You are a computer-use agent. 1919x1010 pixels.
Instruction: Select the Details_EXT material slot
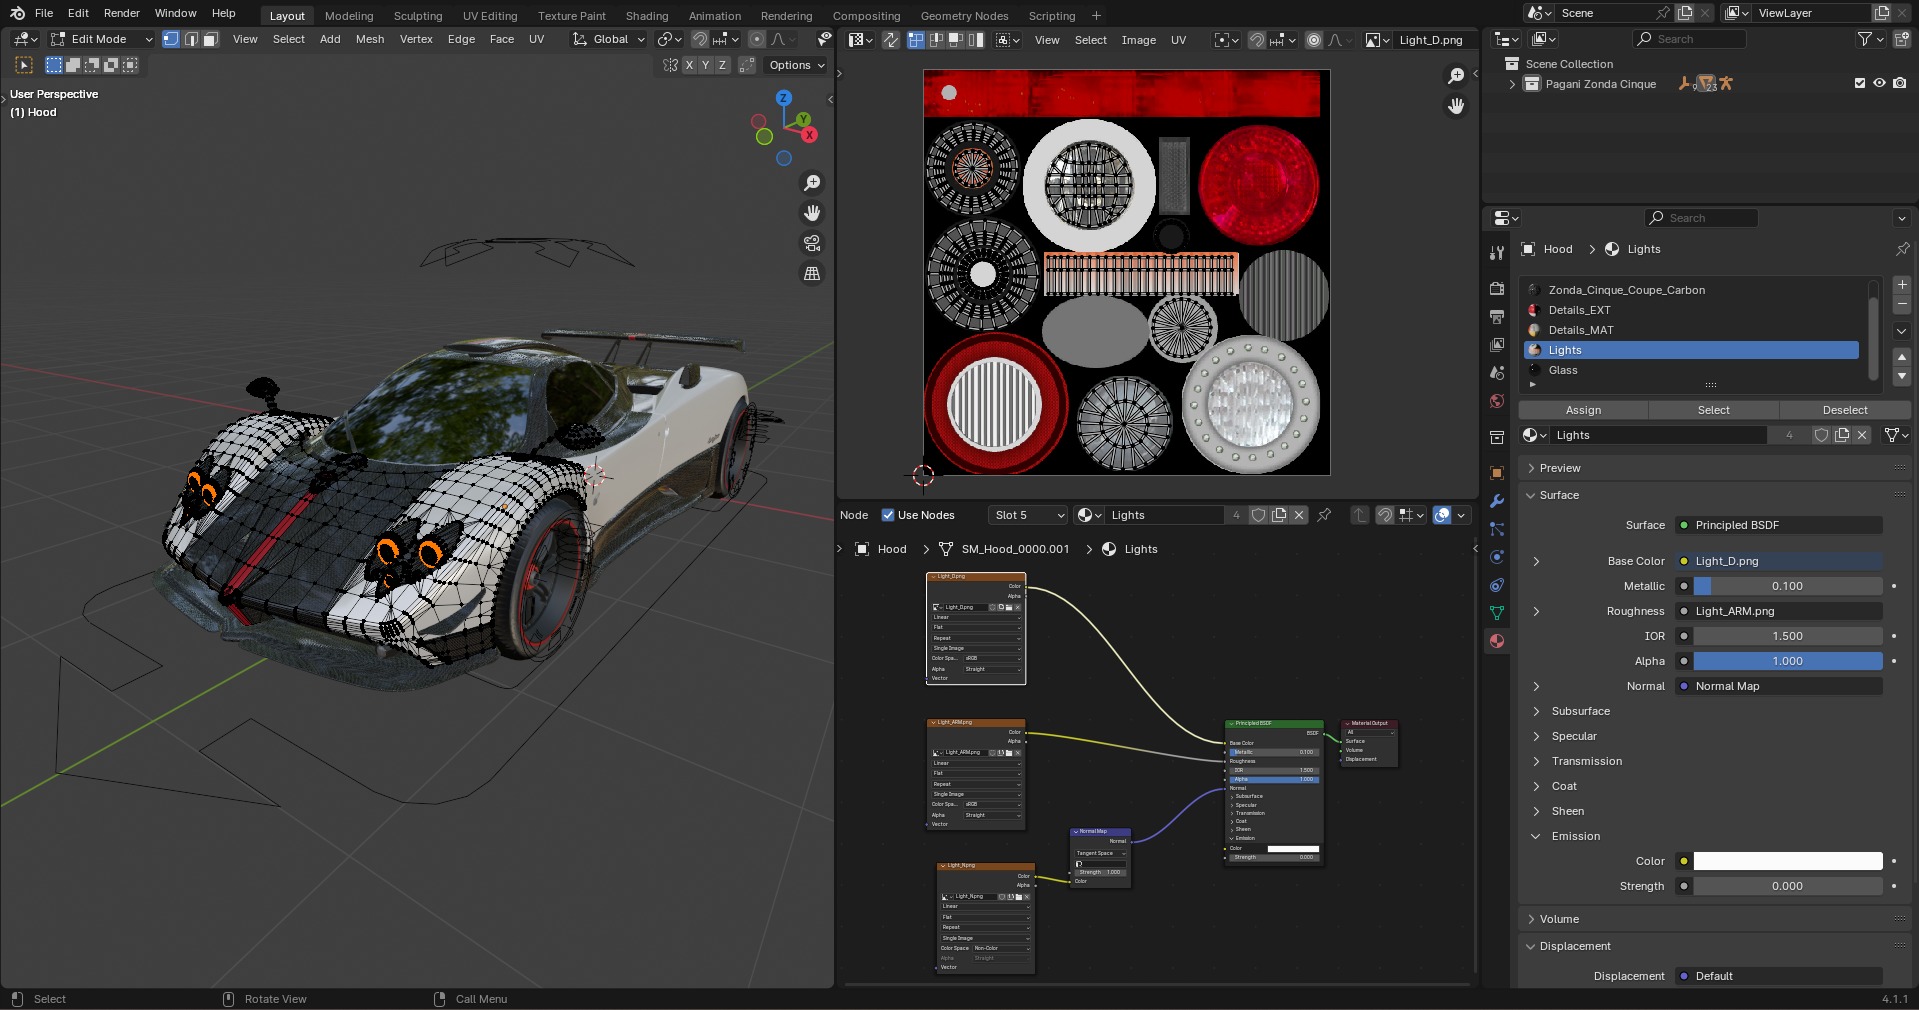pyautogui.click(x=1691, y=310)
